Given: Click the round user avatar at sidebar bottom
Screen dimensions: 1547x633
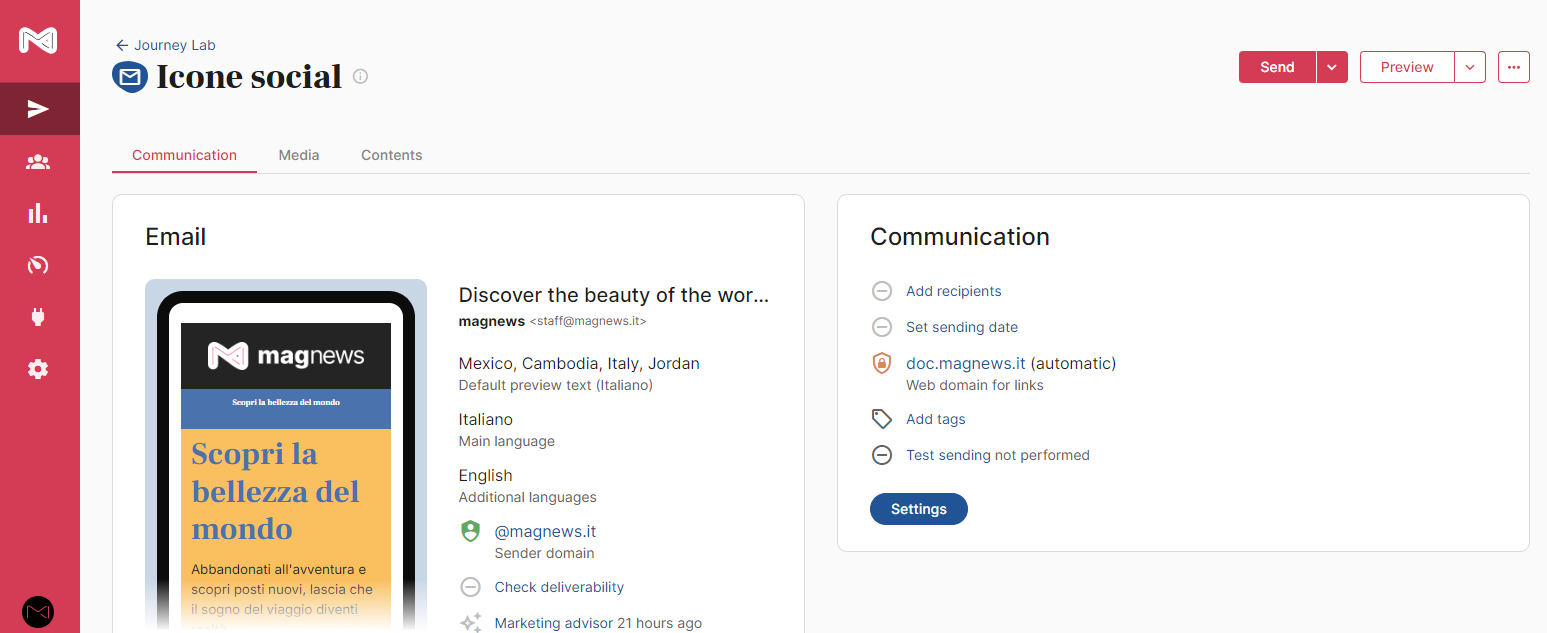Looking at the screenshot, I should point(38,611).
